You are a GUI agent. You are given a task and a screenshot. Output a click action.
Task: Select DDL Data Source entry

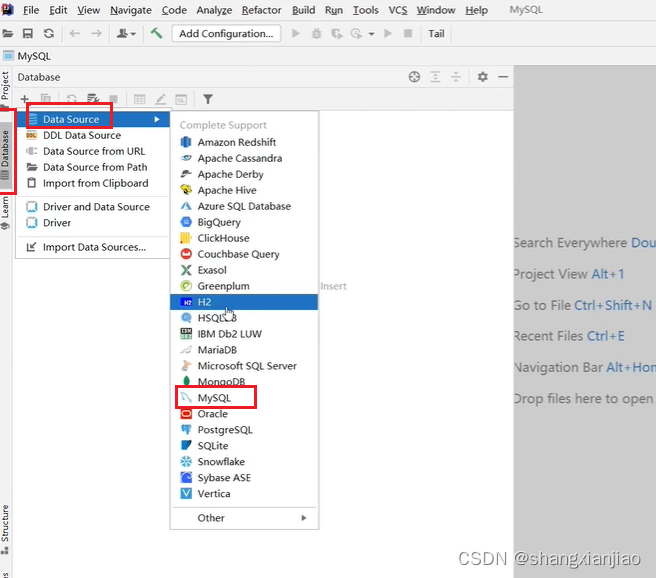coord(93,135)
